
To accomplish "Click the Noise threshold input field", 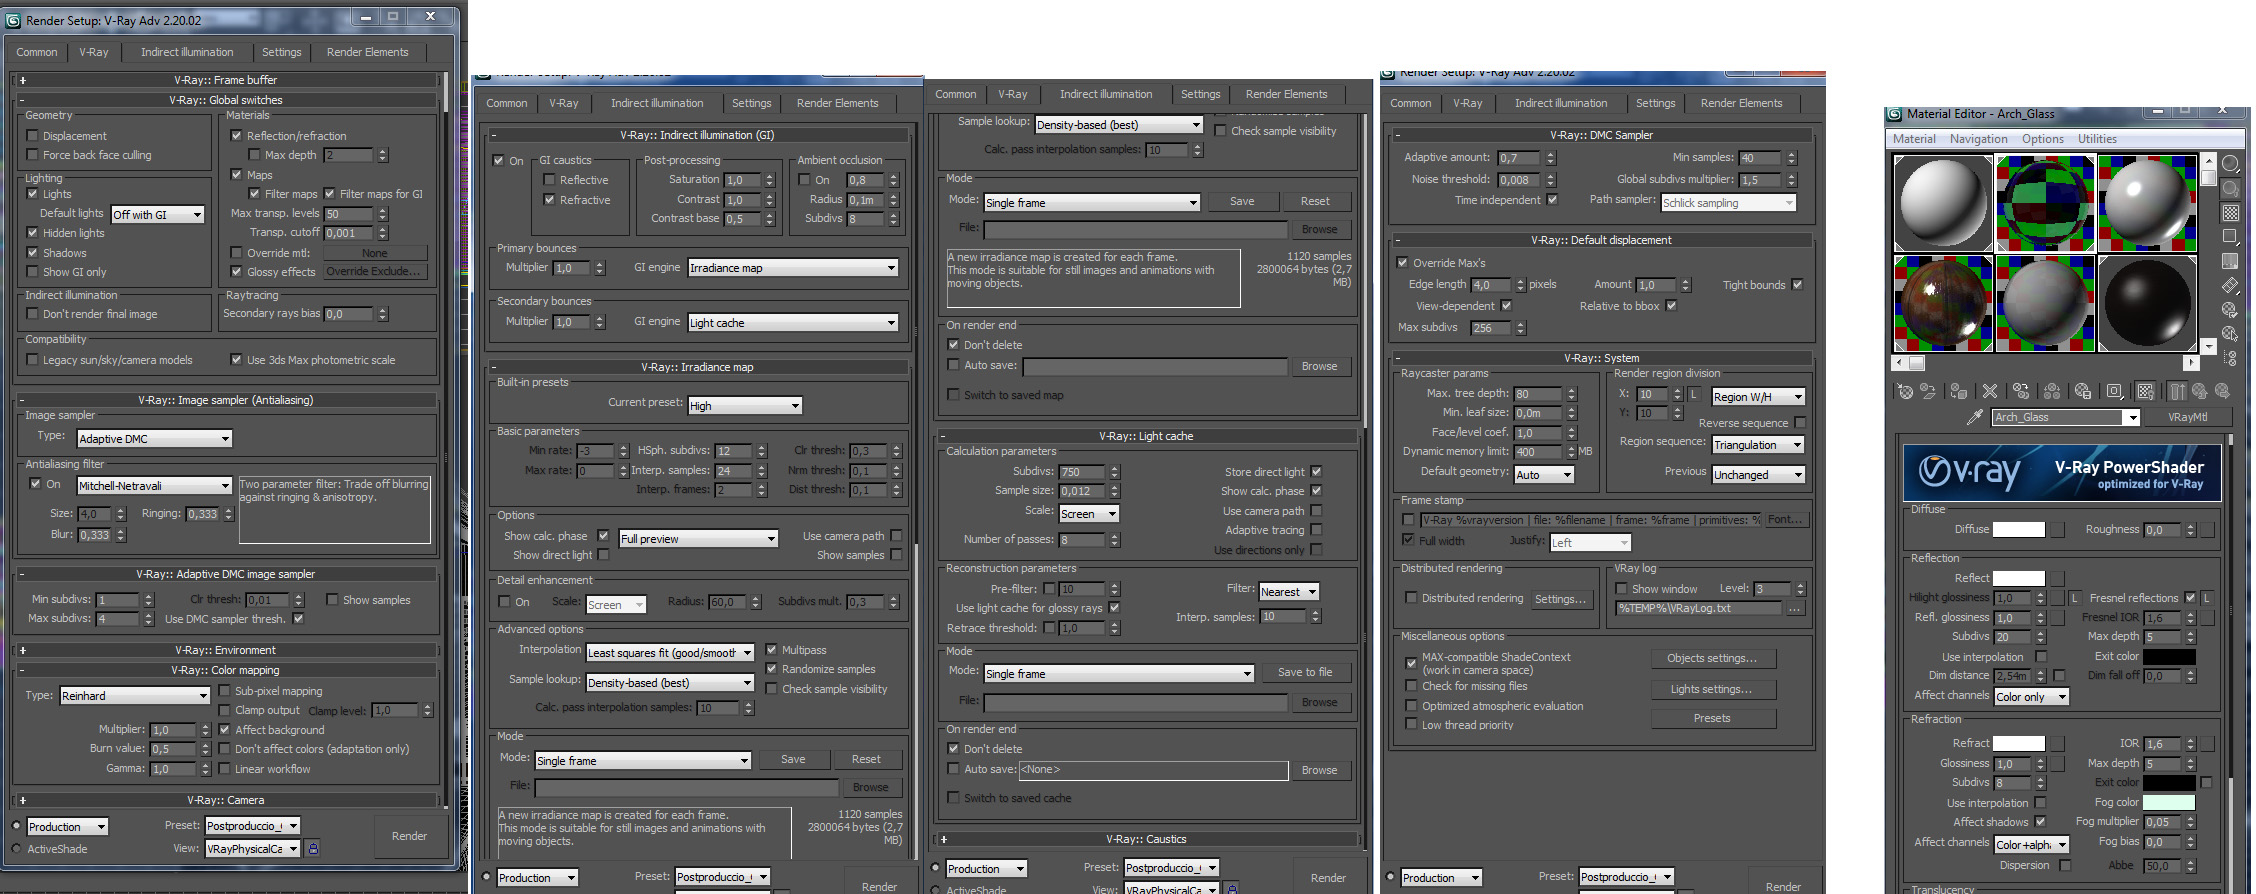I will [1520, 180].
